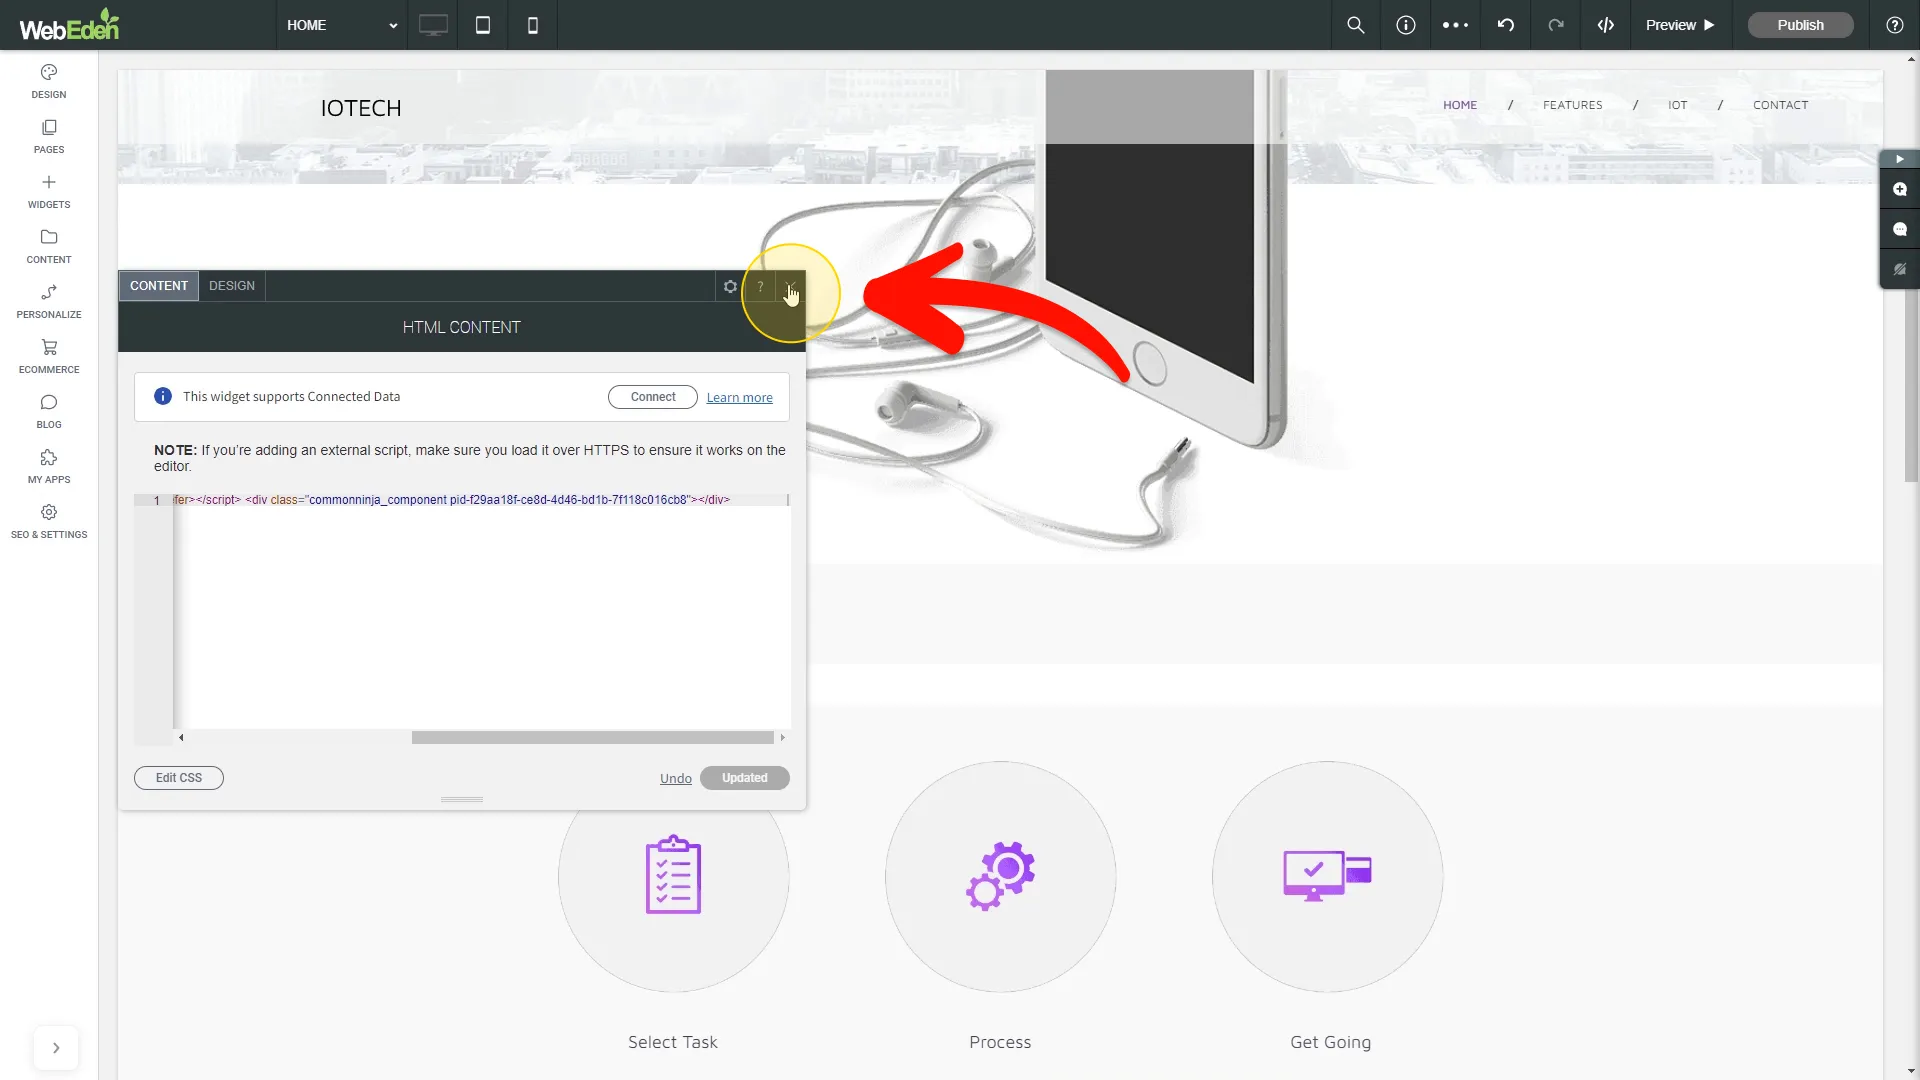Open the My Apps panel
The width and height of the screenshot is (1920, 1080).
click(48, 466)
